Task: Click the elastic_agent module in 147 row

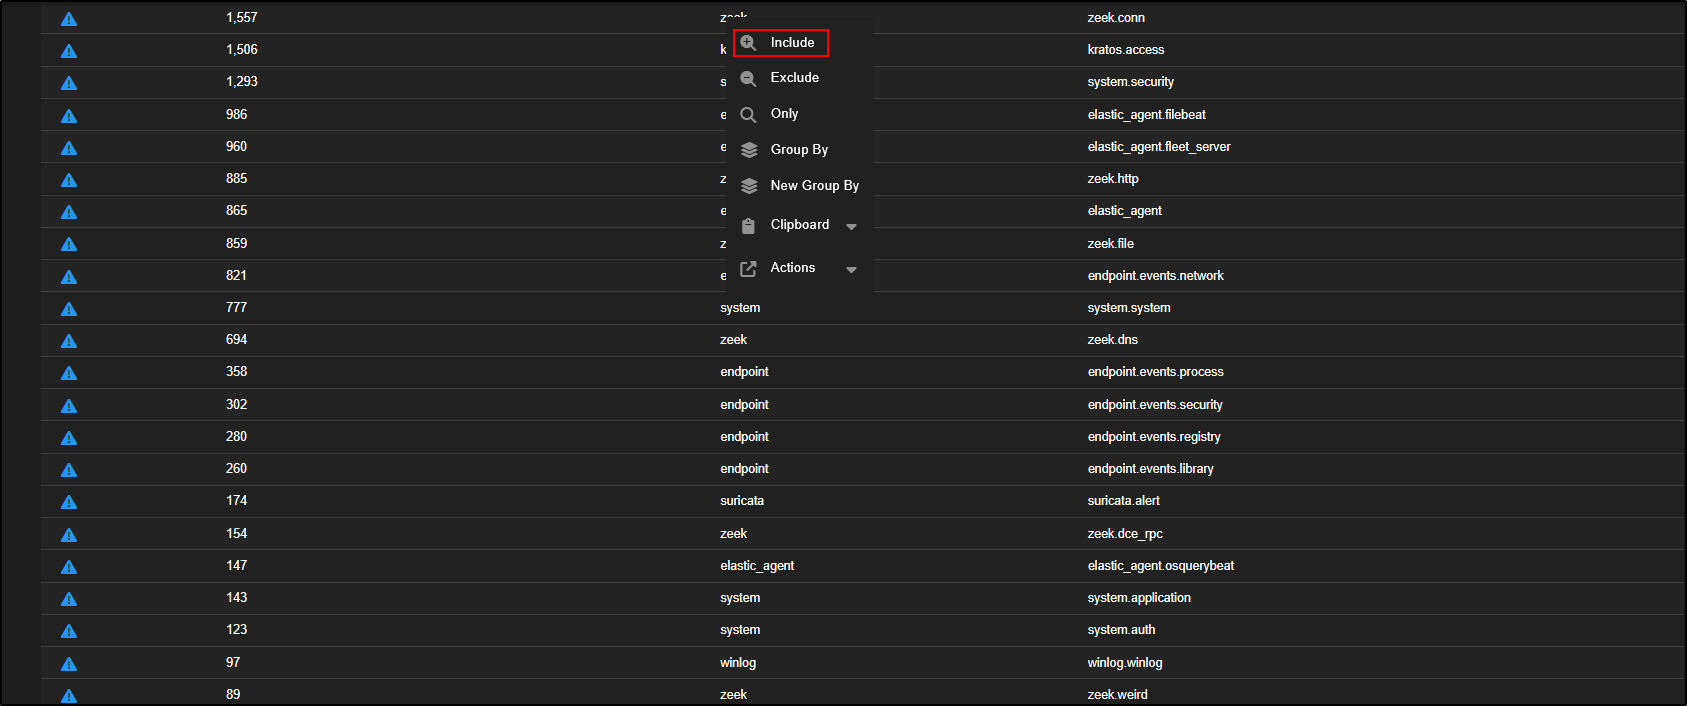Action: (757, 566)
